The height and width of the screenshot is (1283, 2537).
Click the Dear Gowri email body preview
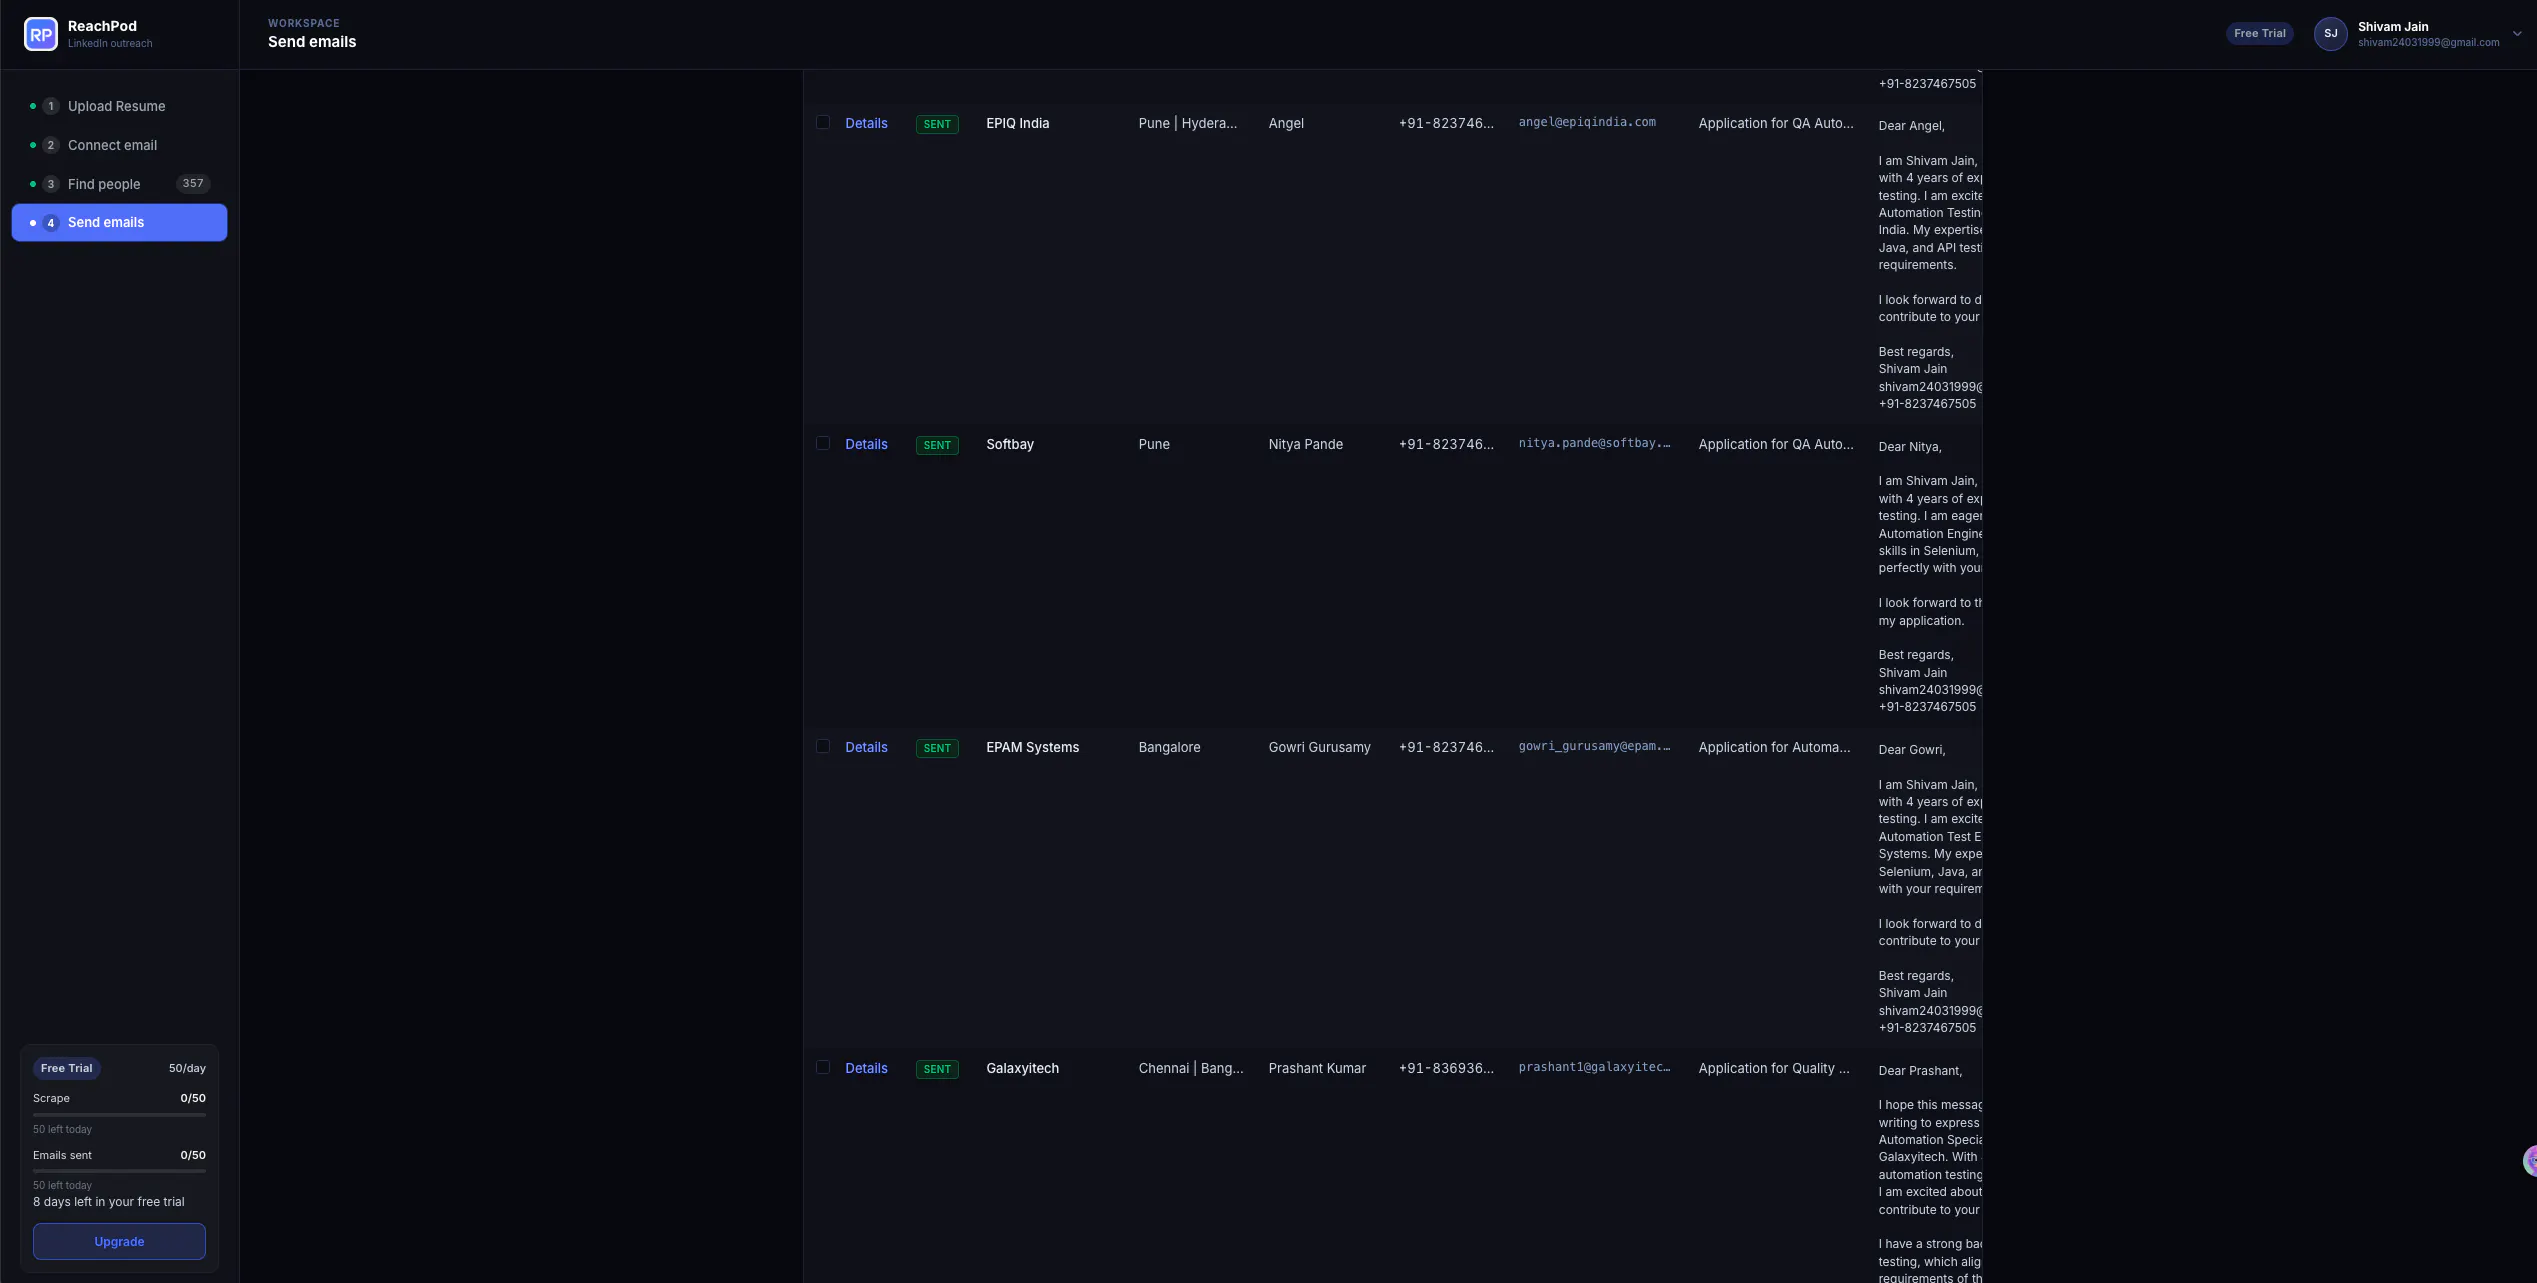1930,888
